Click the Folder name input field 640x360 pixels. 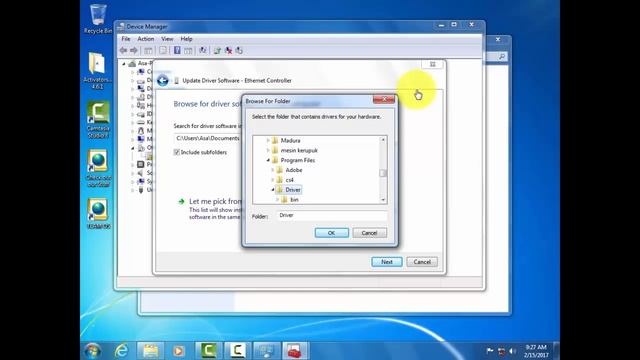point(332,216)
